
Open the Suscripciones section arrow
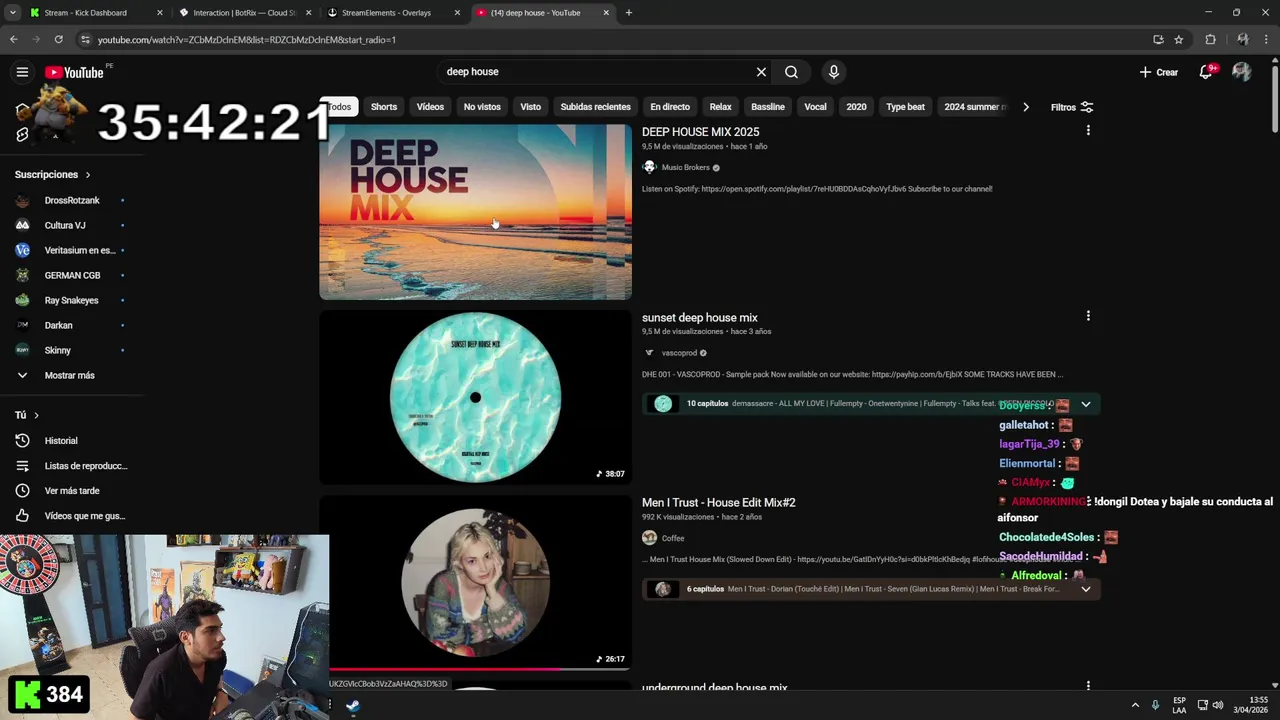[x=87, y=175]
